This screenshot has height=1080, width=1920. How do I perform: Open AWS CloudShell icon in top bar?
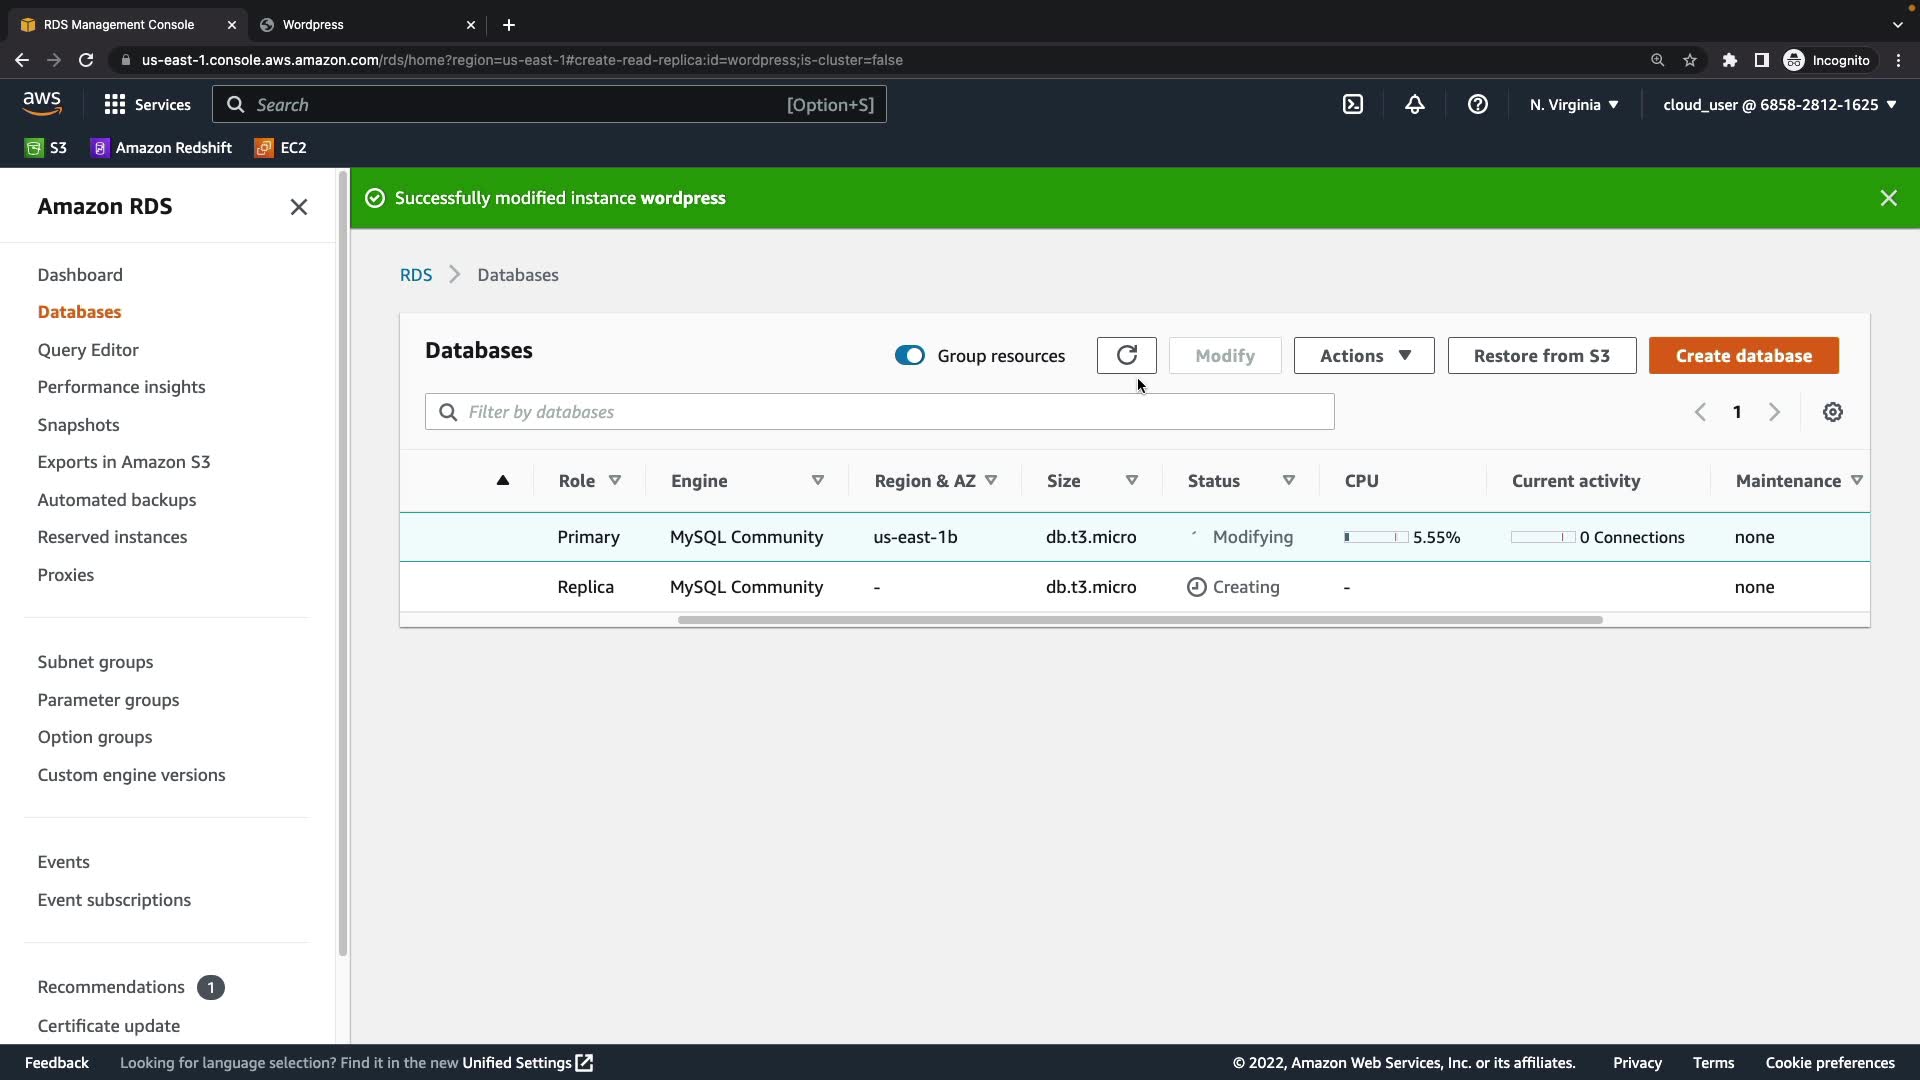(x=1352, y=105)
